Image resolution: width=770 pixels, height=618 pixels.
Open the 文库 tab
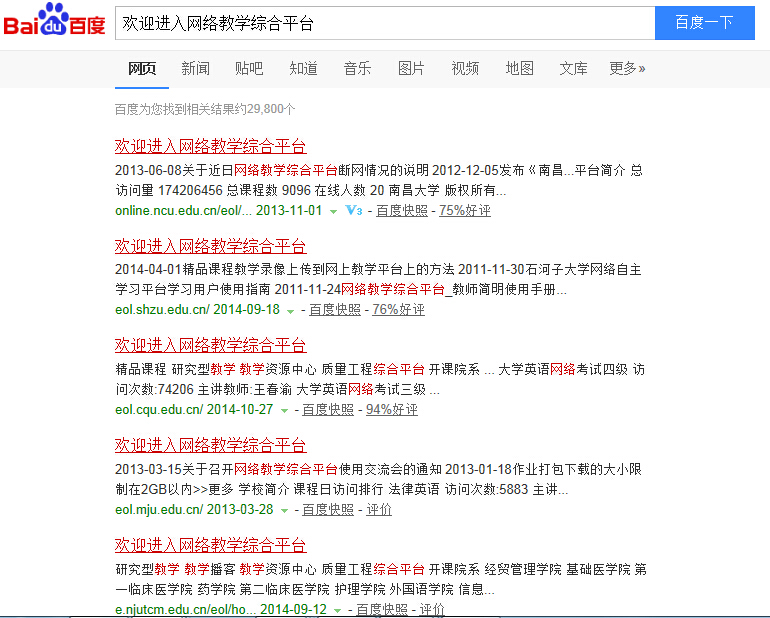click(573, 68)
